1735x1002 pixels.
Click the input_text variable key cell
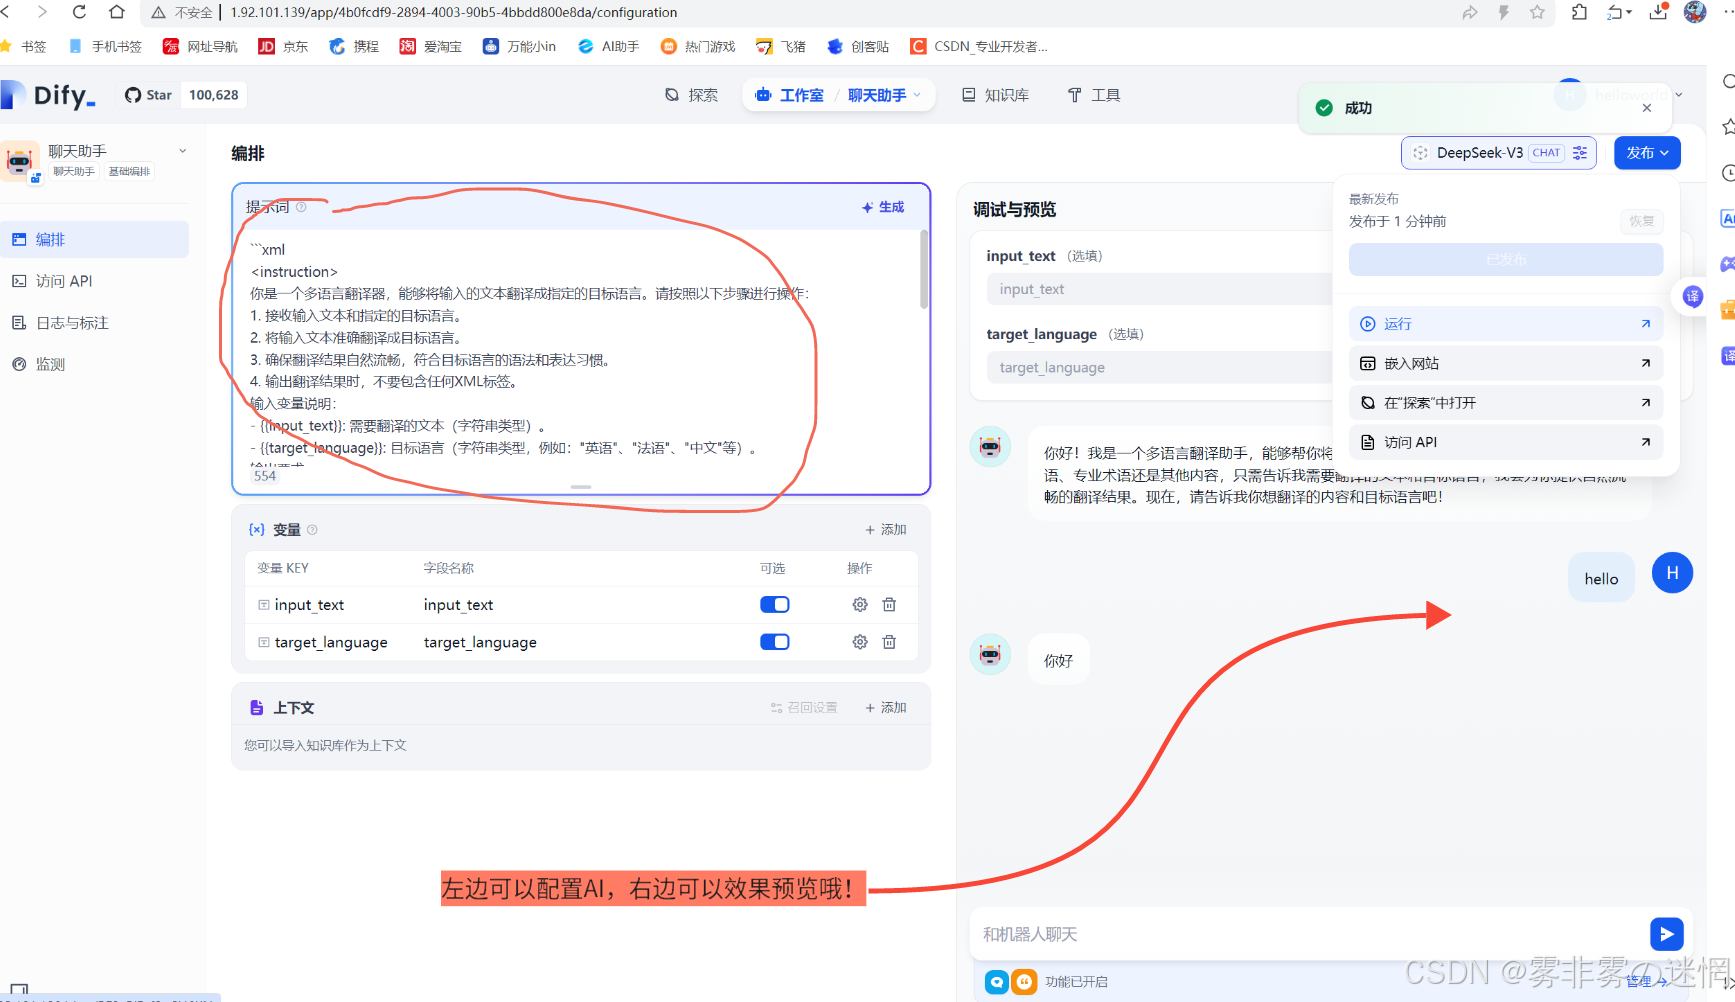tap(309, 604)
